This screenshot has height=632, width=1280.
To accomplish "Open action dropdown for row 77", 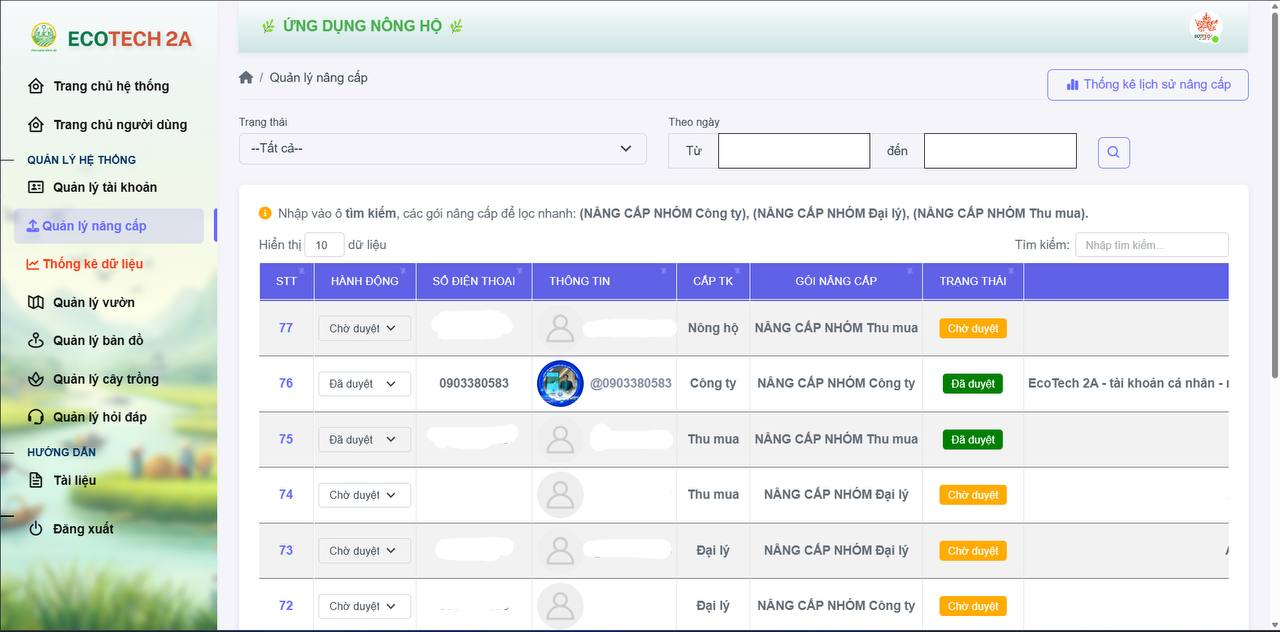I will (364, 329).
